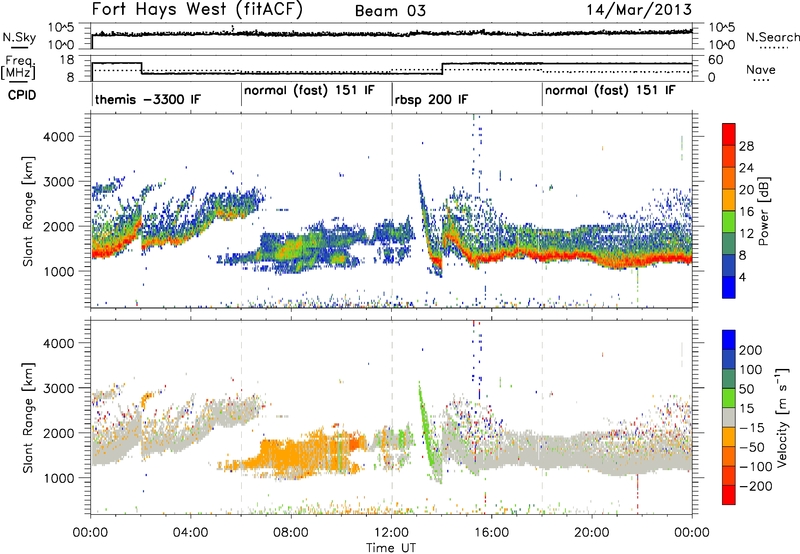Click the 'Nave' legend label

coord(761,69)
